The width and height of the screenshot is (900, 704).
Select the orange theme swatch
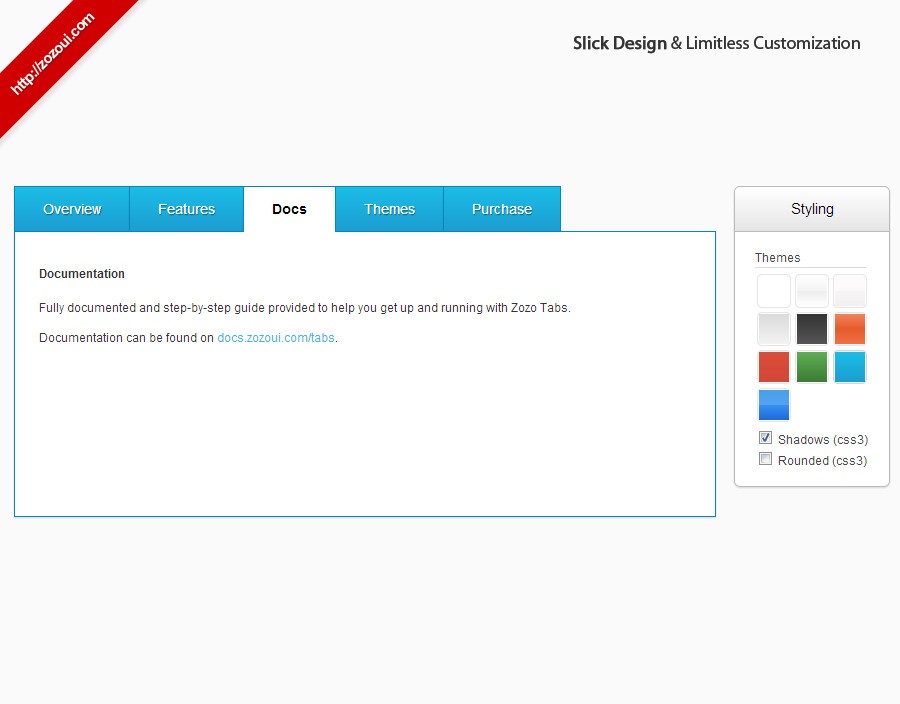850,329
